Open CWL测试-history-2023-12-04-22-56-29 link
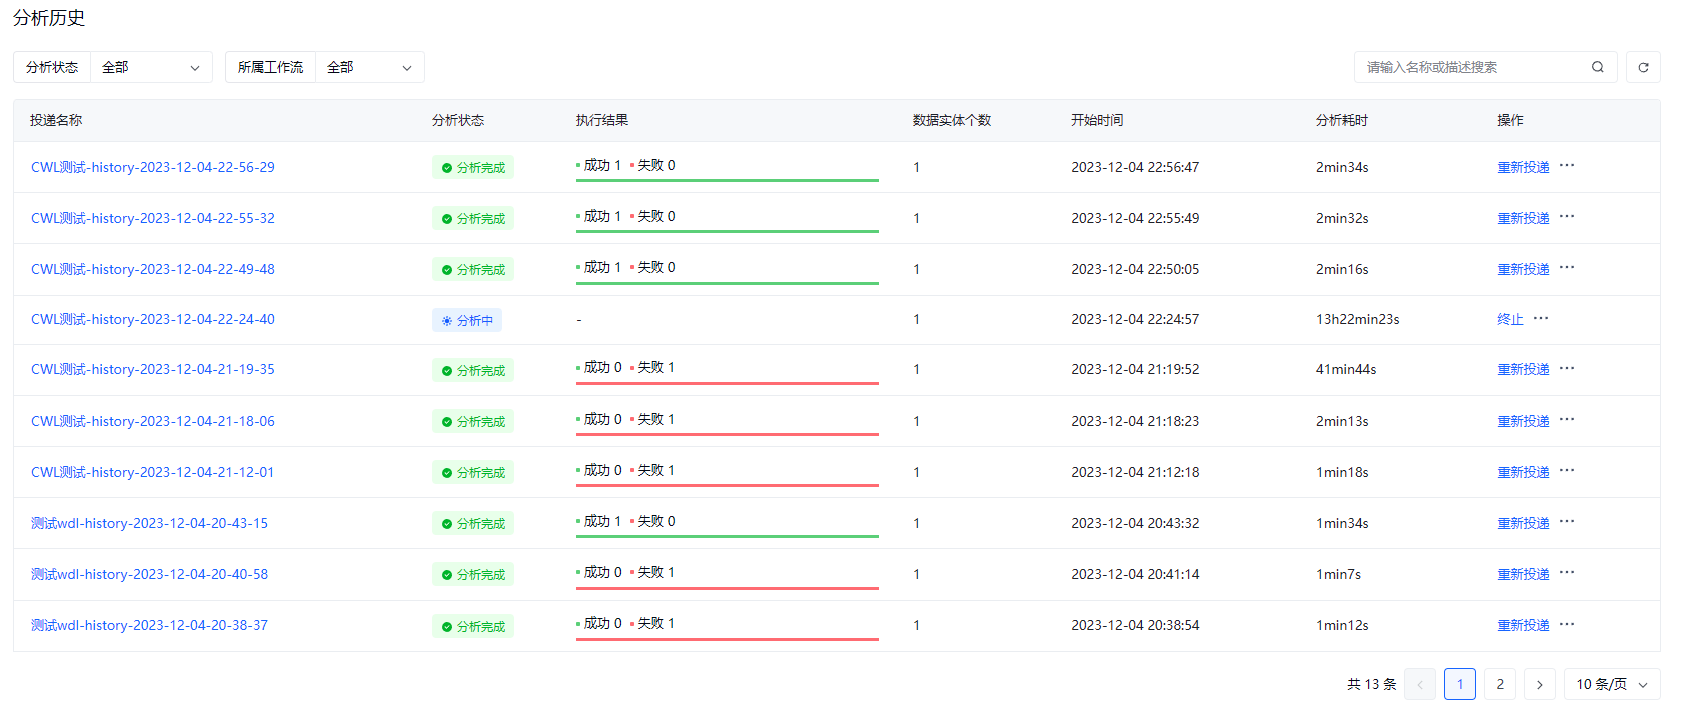This screenshot has height=715, width=1686. 153,167
